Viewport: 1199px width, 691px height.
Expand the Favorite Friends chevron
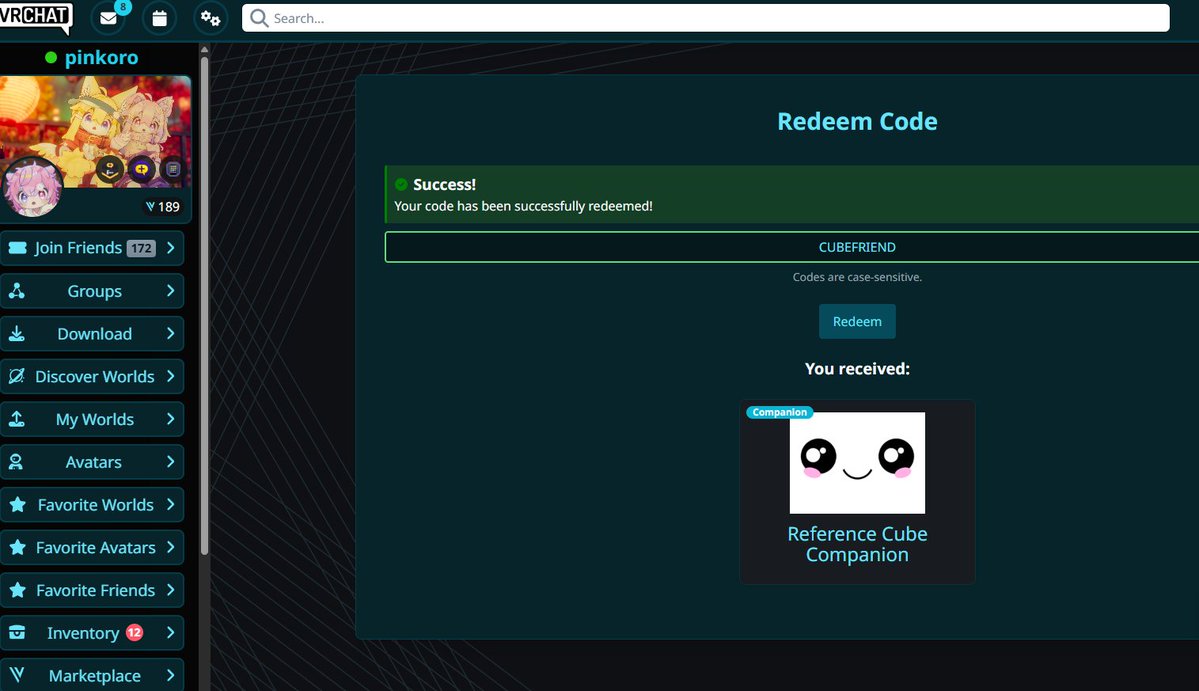171,590
